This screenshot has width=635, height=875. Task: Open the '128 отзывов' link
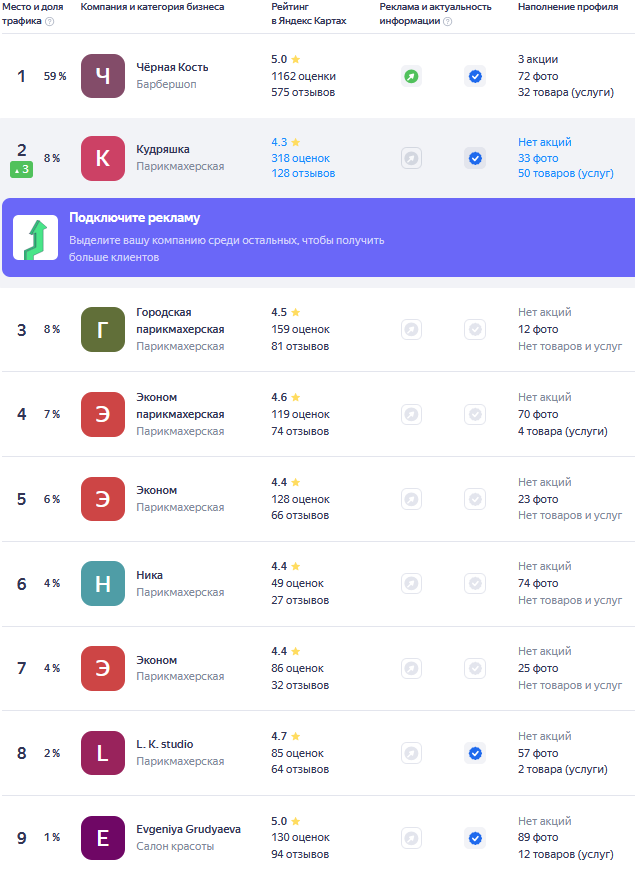[303, 174]
